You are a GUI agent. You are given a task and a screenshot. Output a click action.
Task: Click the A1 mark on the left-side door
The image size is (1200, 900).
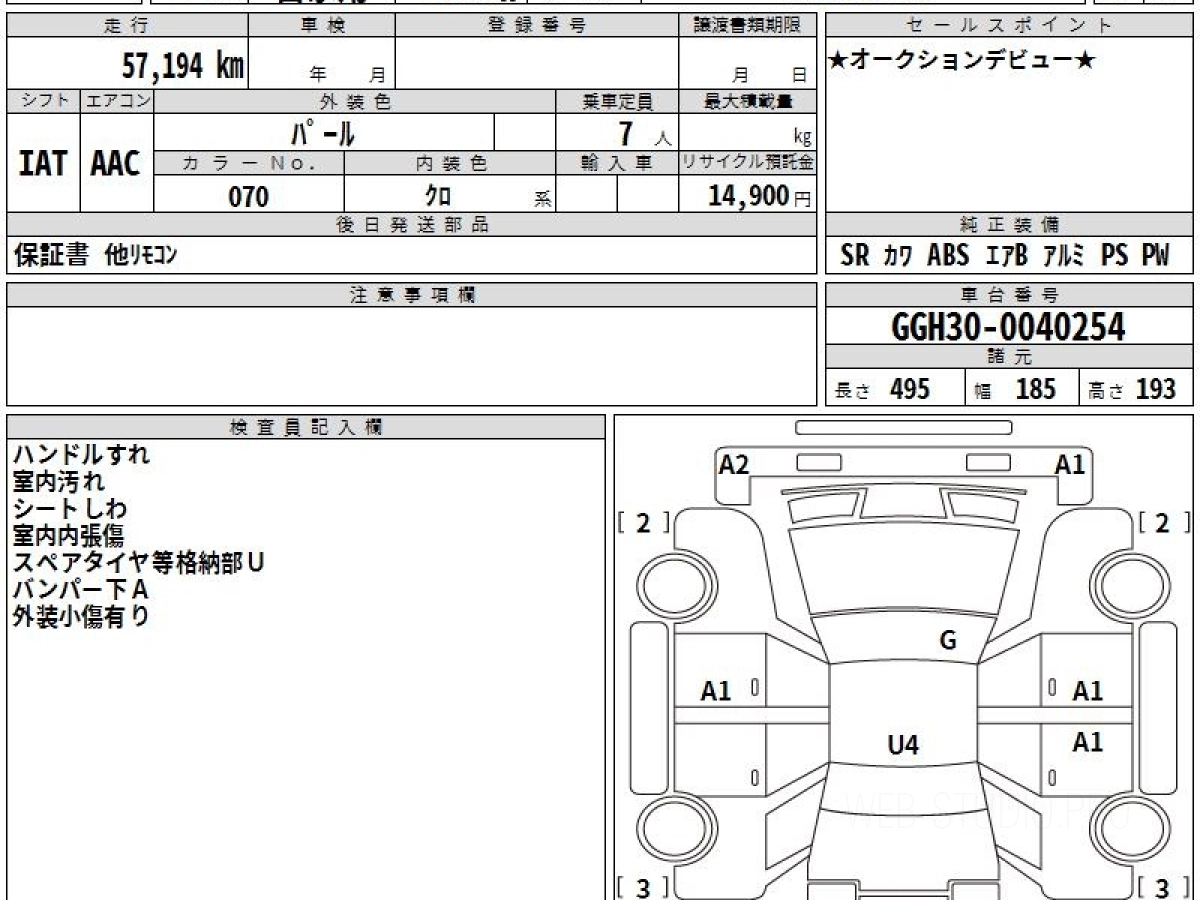pyautogui.click(x=716, y=691)
